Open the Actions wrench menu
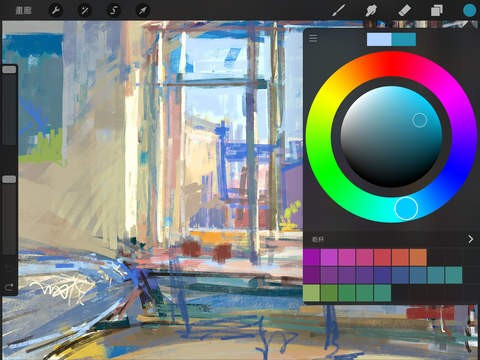 point(55,10)
